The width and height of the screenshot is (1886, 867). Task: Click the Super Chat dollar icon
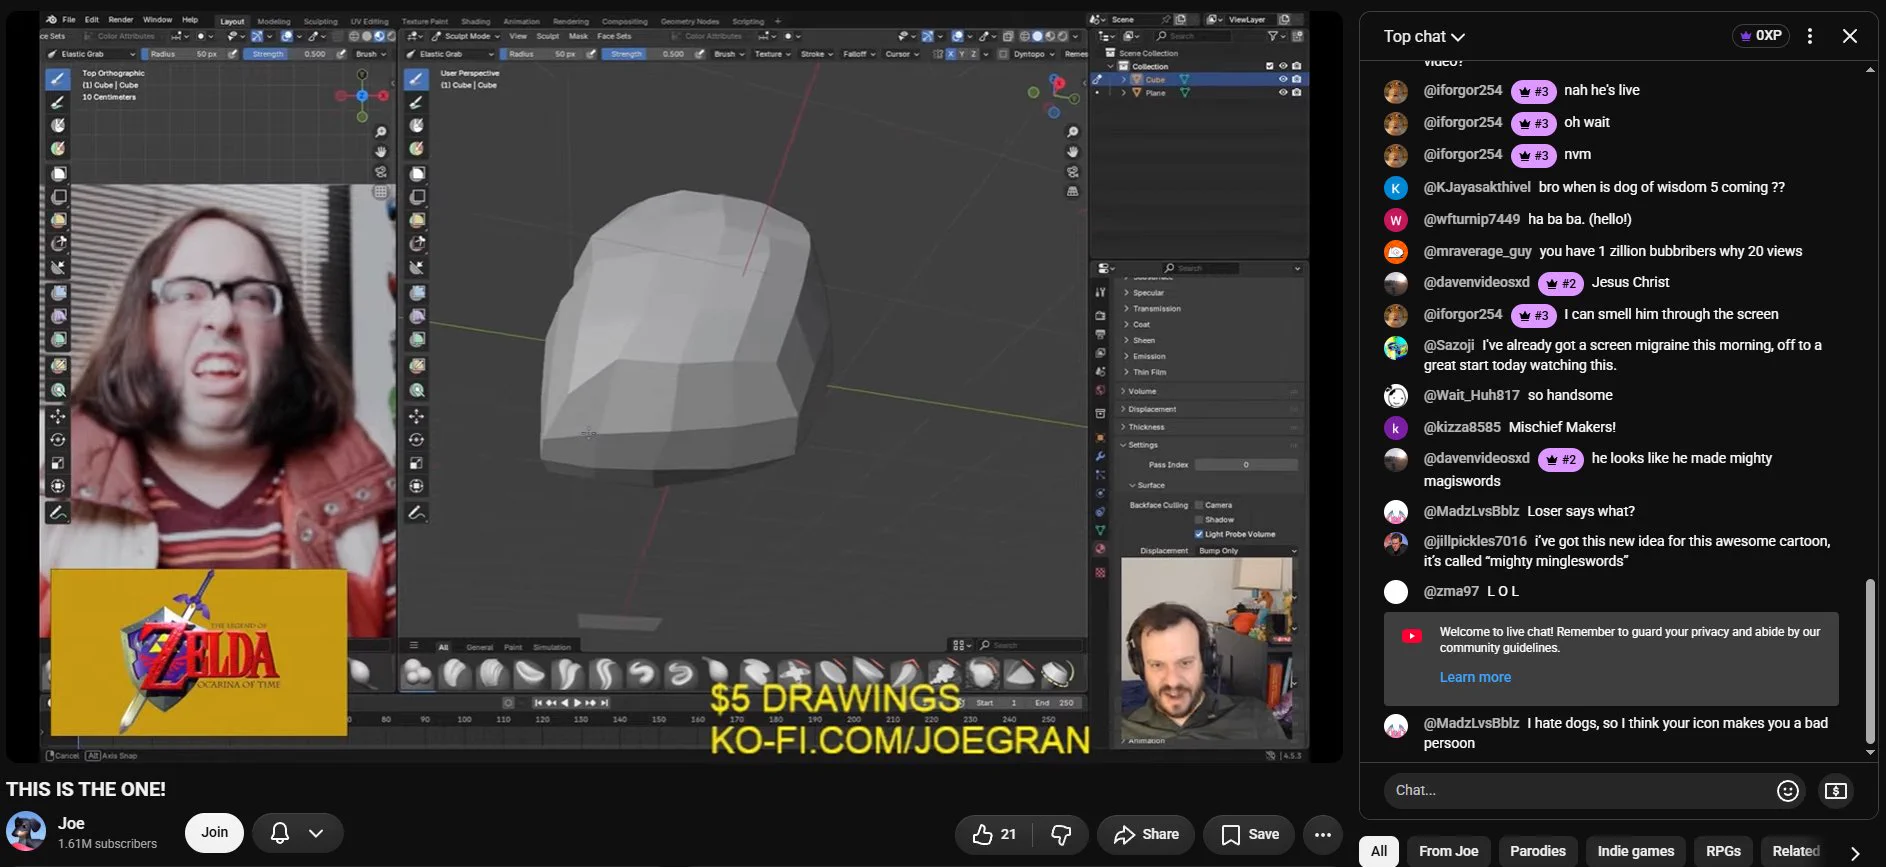pyautogui.click(x=1835, y=791)
